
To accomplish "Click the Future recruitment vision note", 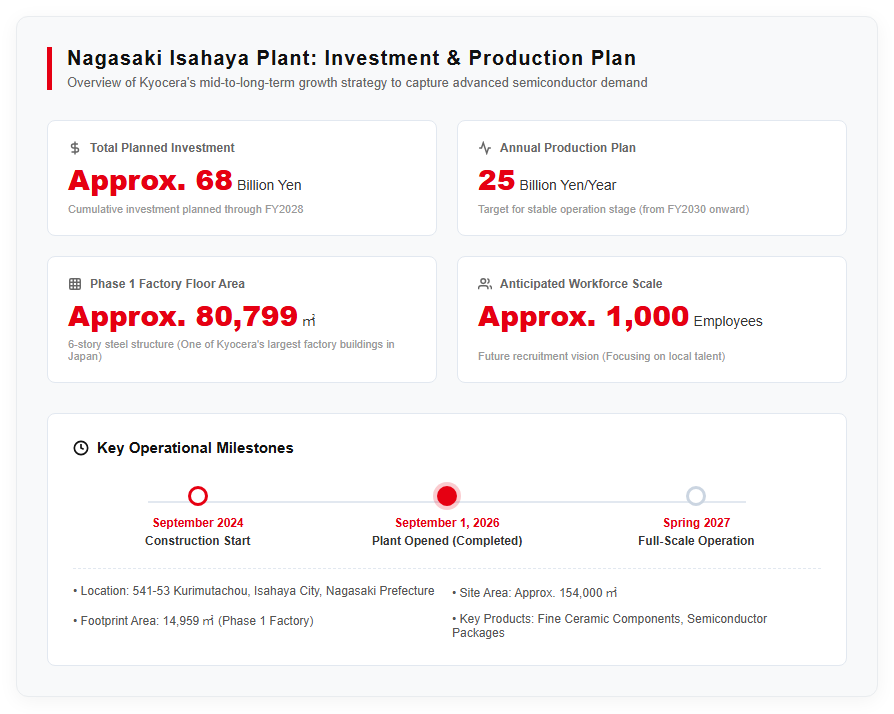I will 602,356.
